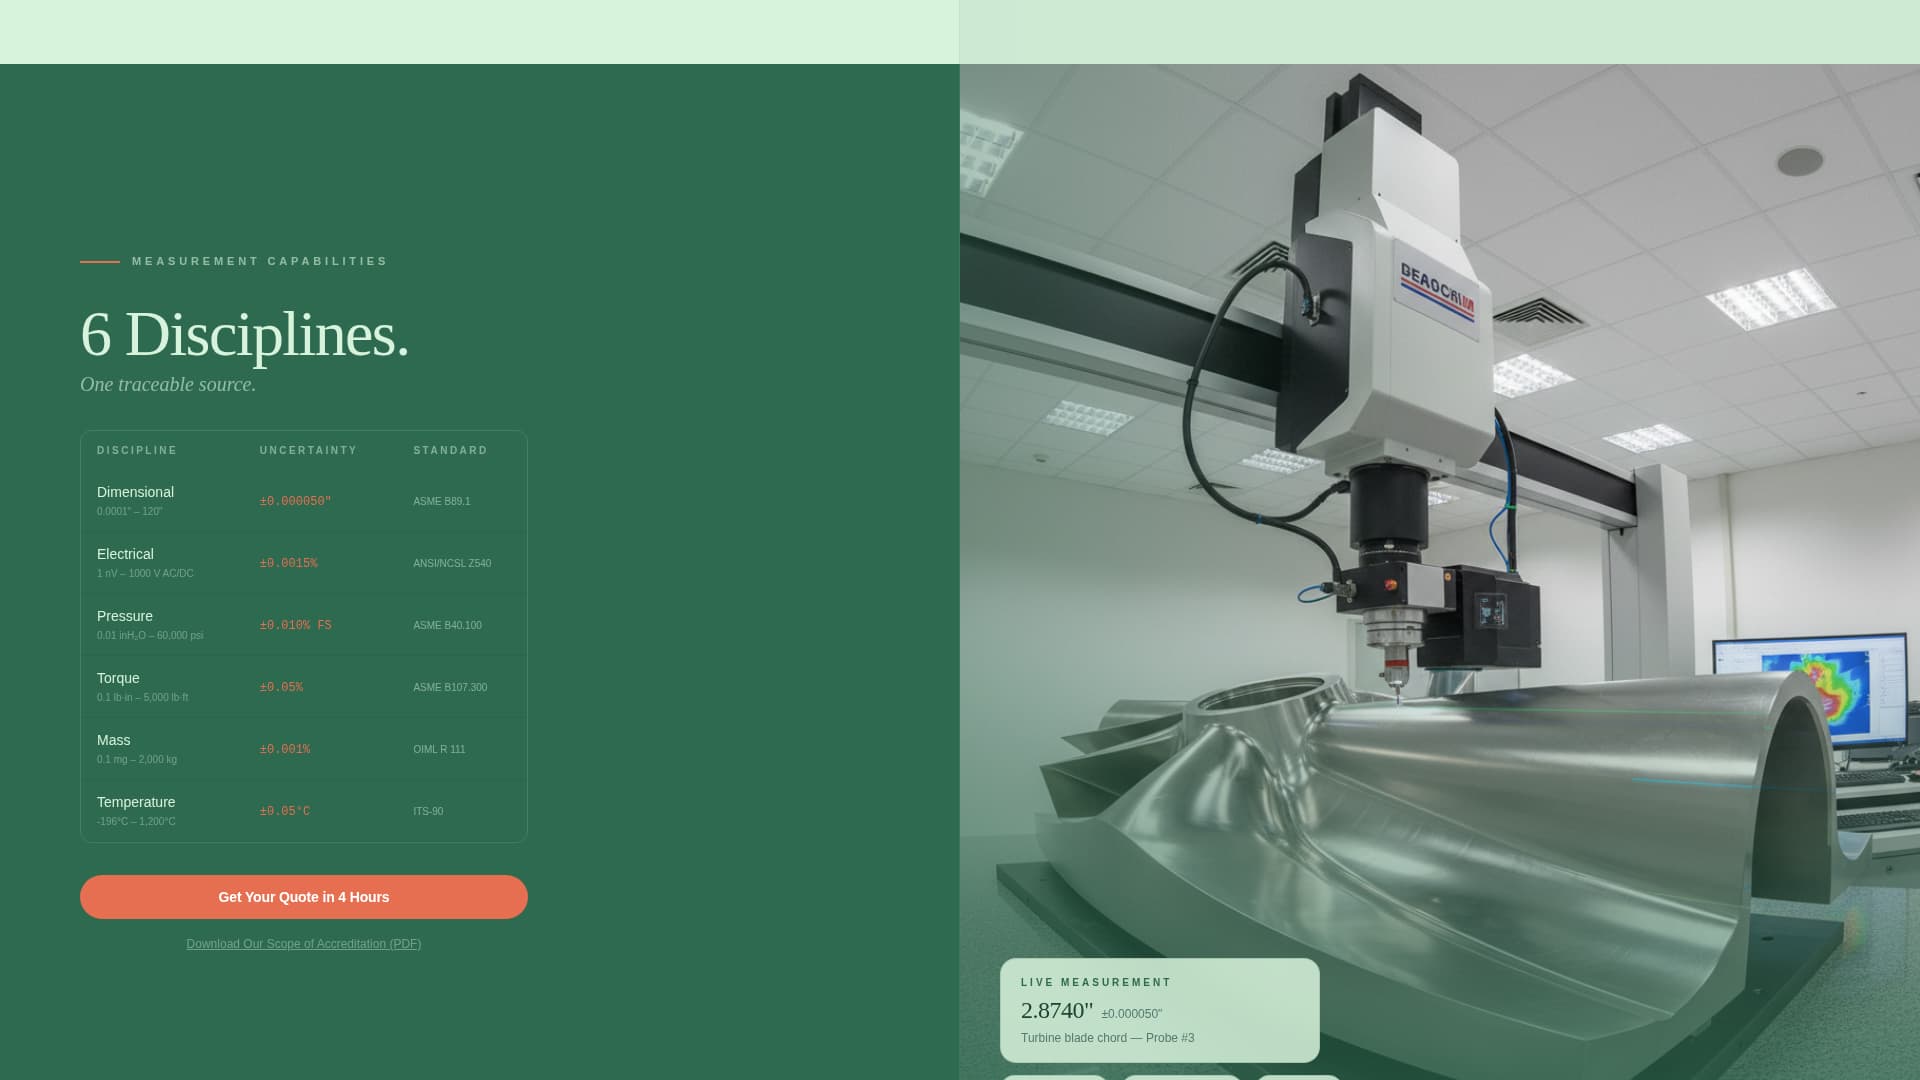
Task: Click the MEASUREMENT CAPABILITIES eyebrow heading
Action: [259, 261]
